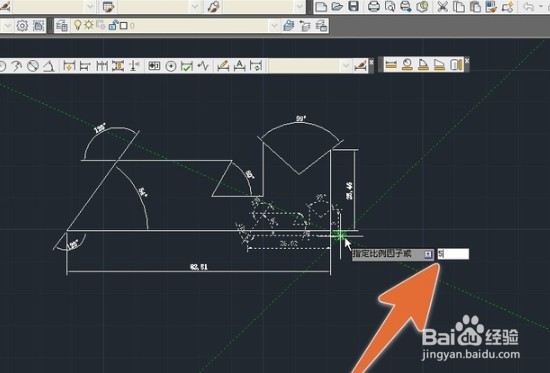Select the Inspection dimension tool
Image resolution: width=550 pixels, height=373 pixels.
pos(187,66)
